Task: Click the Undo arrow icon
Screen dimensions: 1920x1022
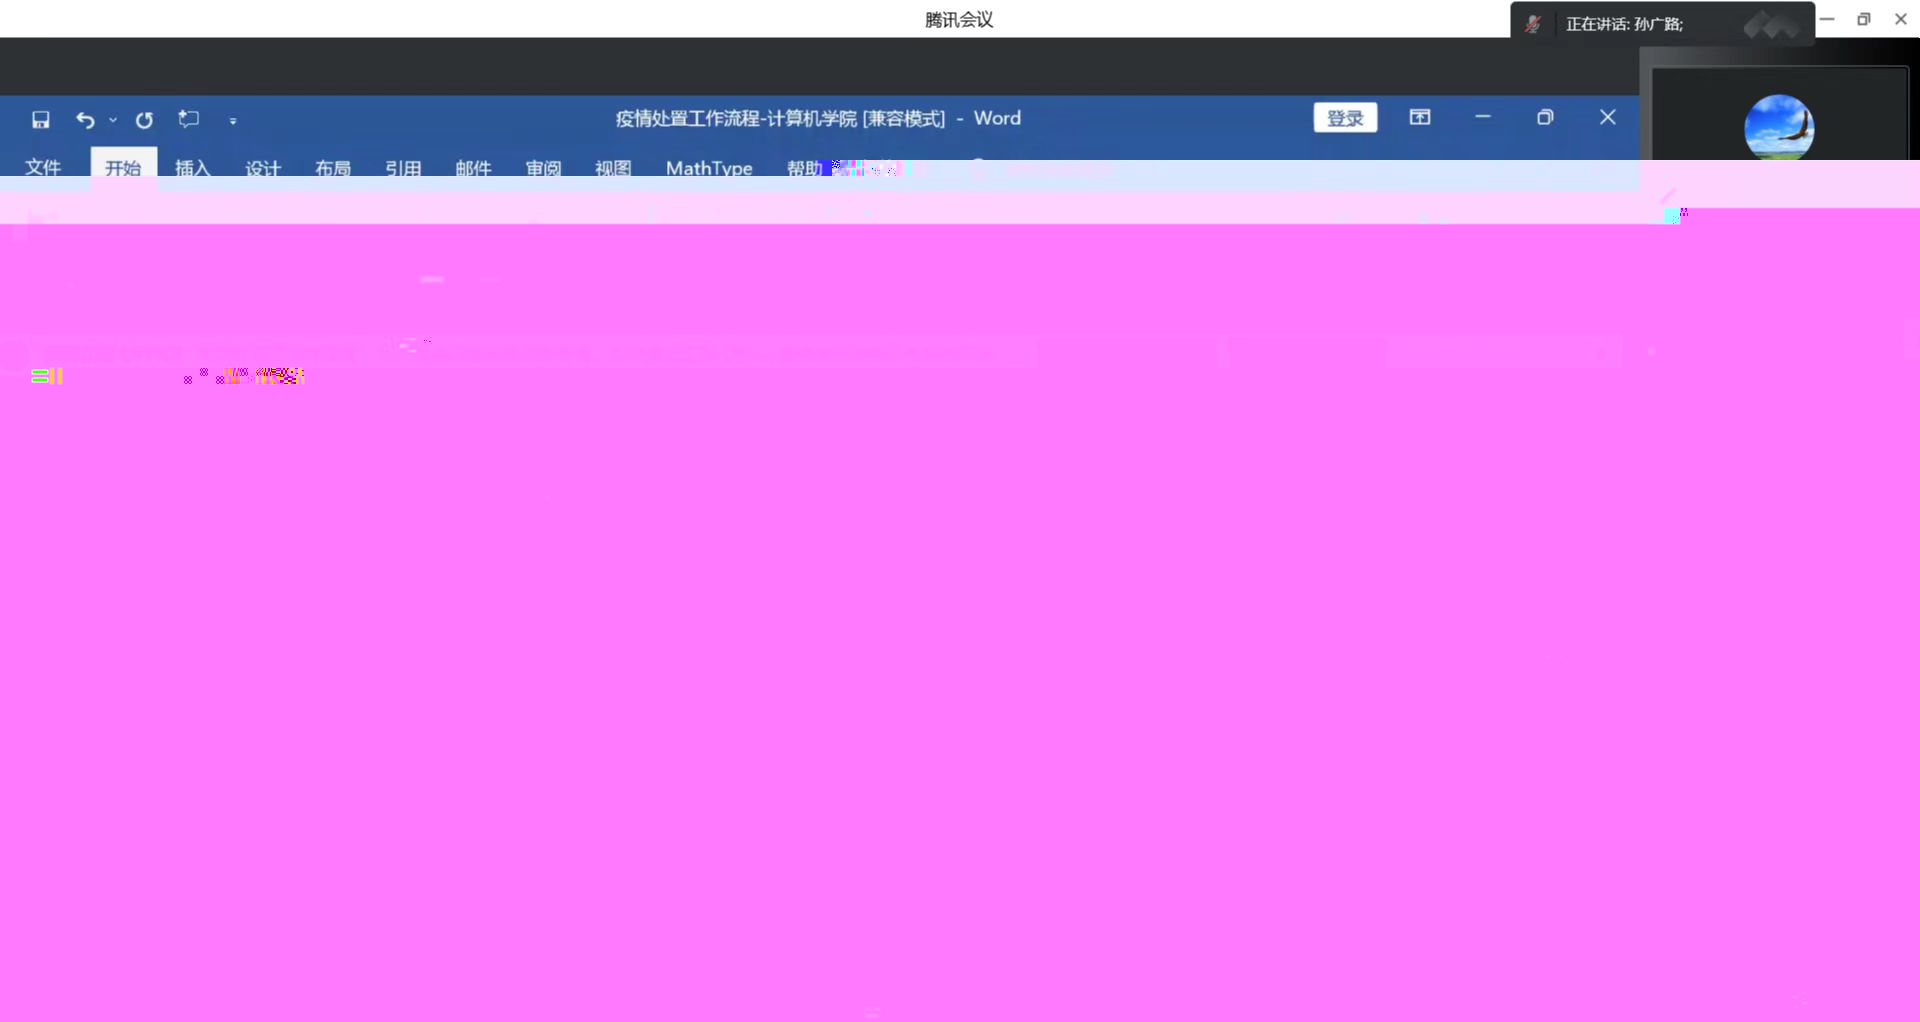Action: point(85,120)
